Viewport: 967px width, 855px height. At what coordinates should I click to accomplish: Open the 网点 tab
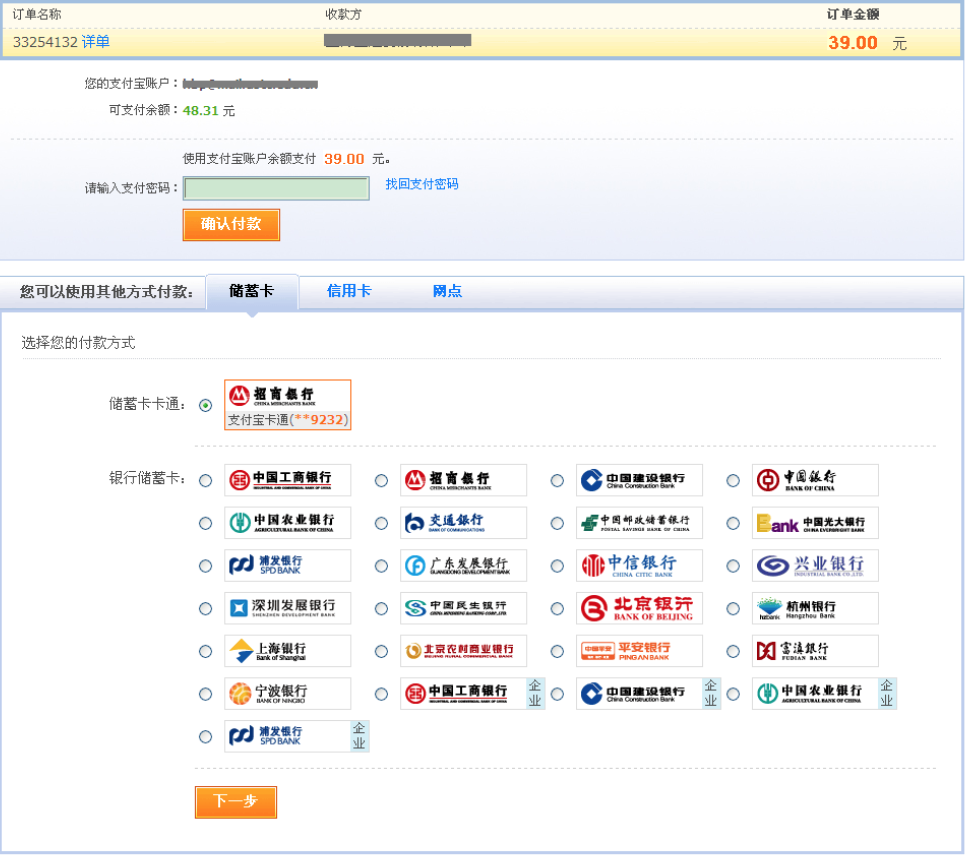[x=447, y=291]
